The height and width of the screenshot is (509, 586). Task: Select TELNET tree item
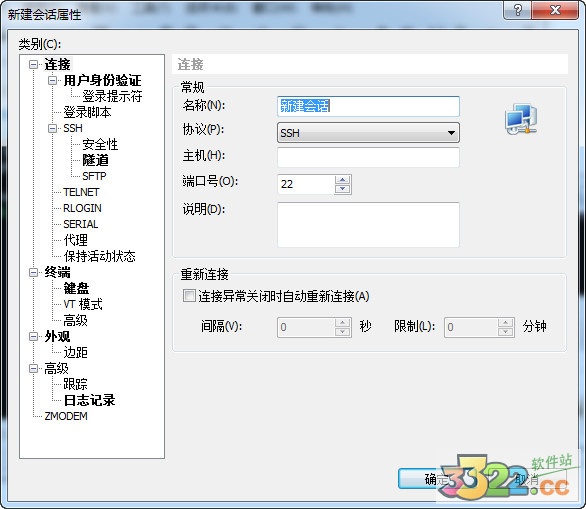coord(81,192)
